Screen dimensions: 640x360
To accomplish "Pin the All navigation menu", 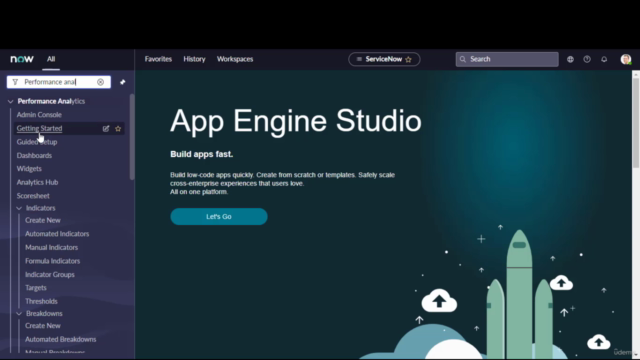I will click(x=122, y=82).
